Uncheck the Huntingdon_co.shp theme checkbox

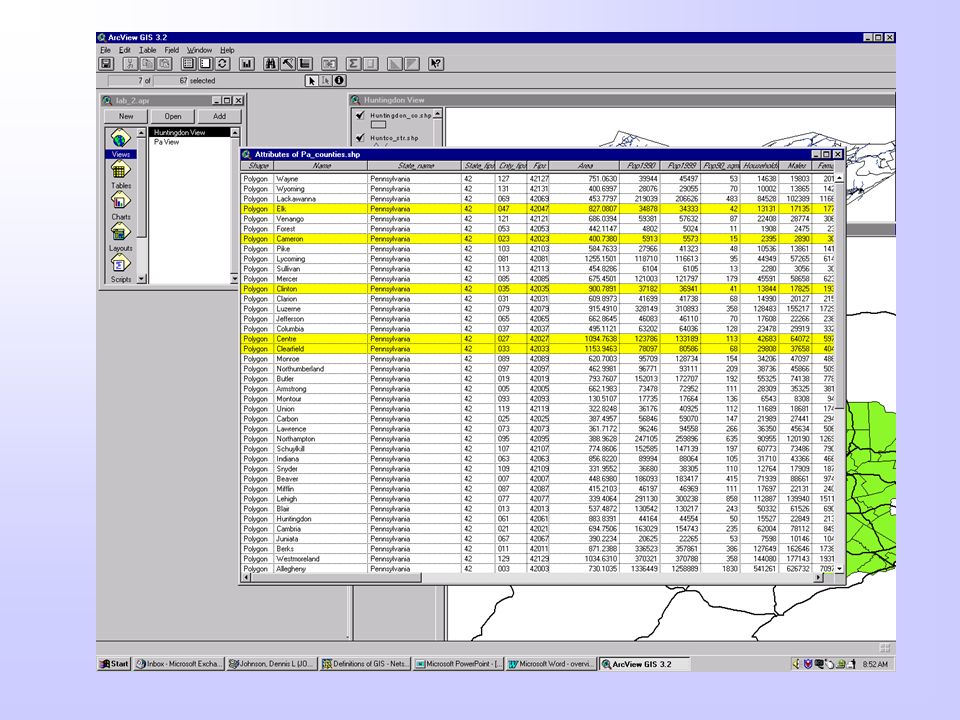click(360, 114)
